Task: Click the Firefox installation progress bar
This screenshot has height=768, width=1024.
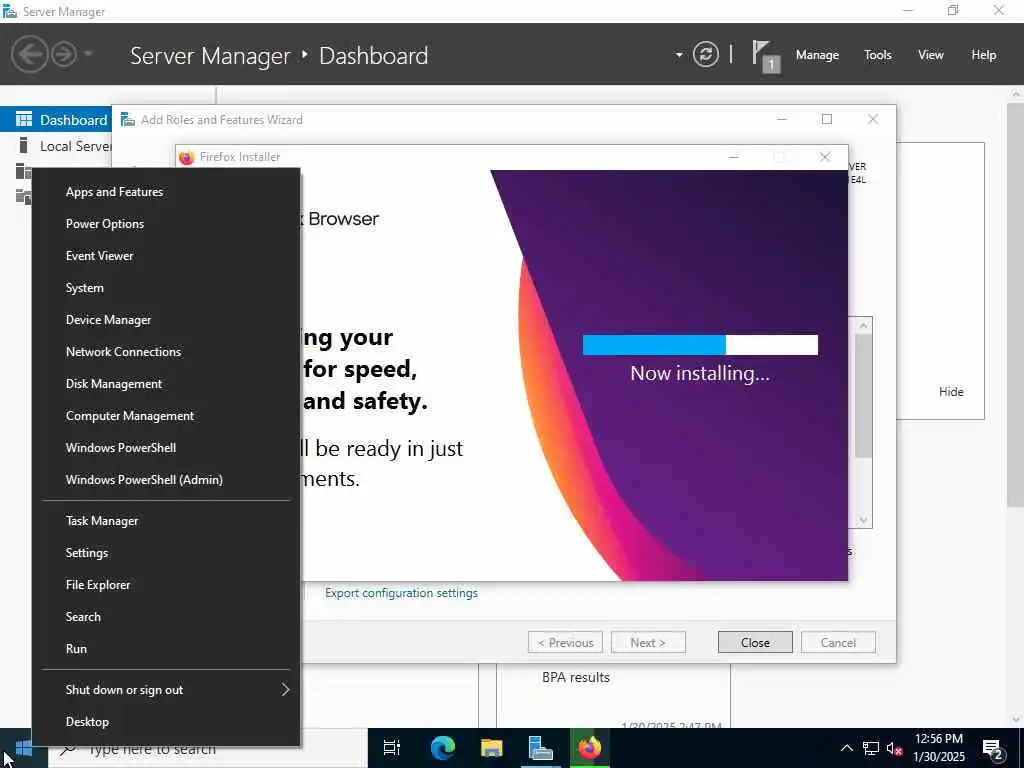Action: point(700,345)
